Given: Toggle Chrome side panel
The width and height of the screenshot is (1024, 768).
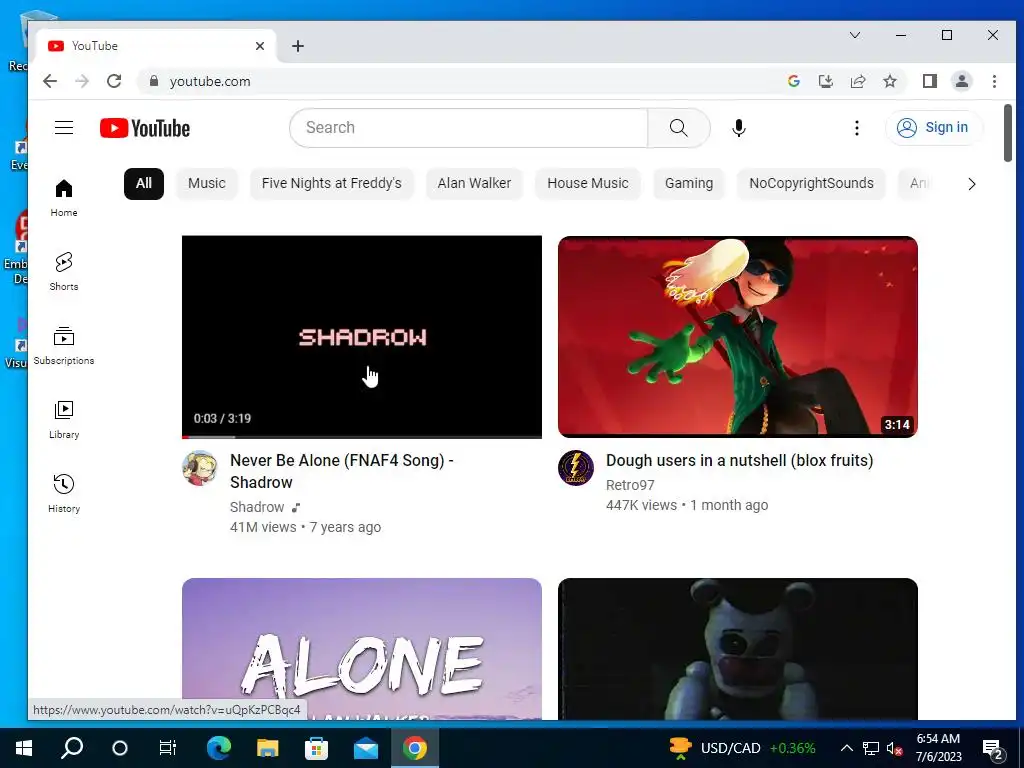Looking at the screenshot, I should (930, 81).
